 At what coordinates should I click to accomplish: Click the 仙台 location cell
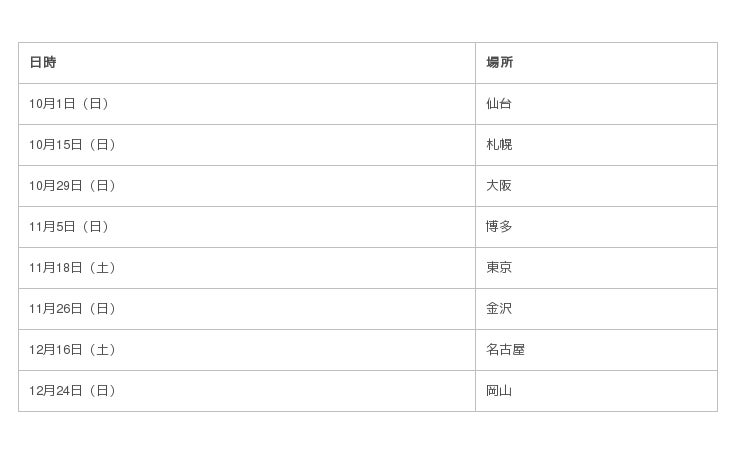499,104
